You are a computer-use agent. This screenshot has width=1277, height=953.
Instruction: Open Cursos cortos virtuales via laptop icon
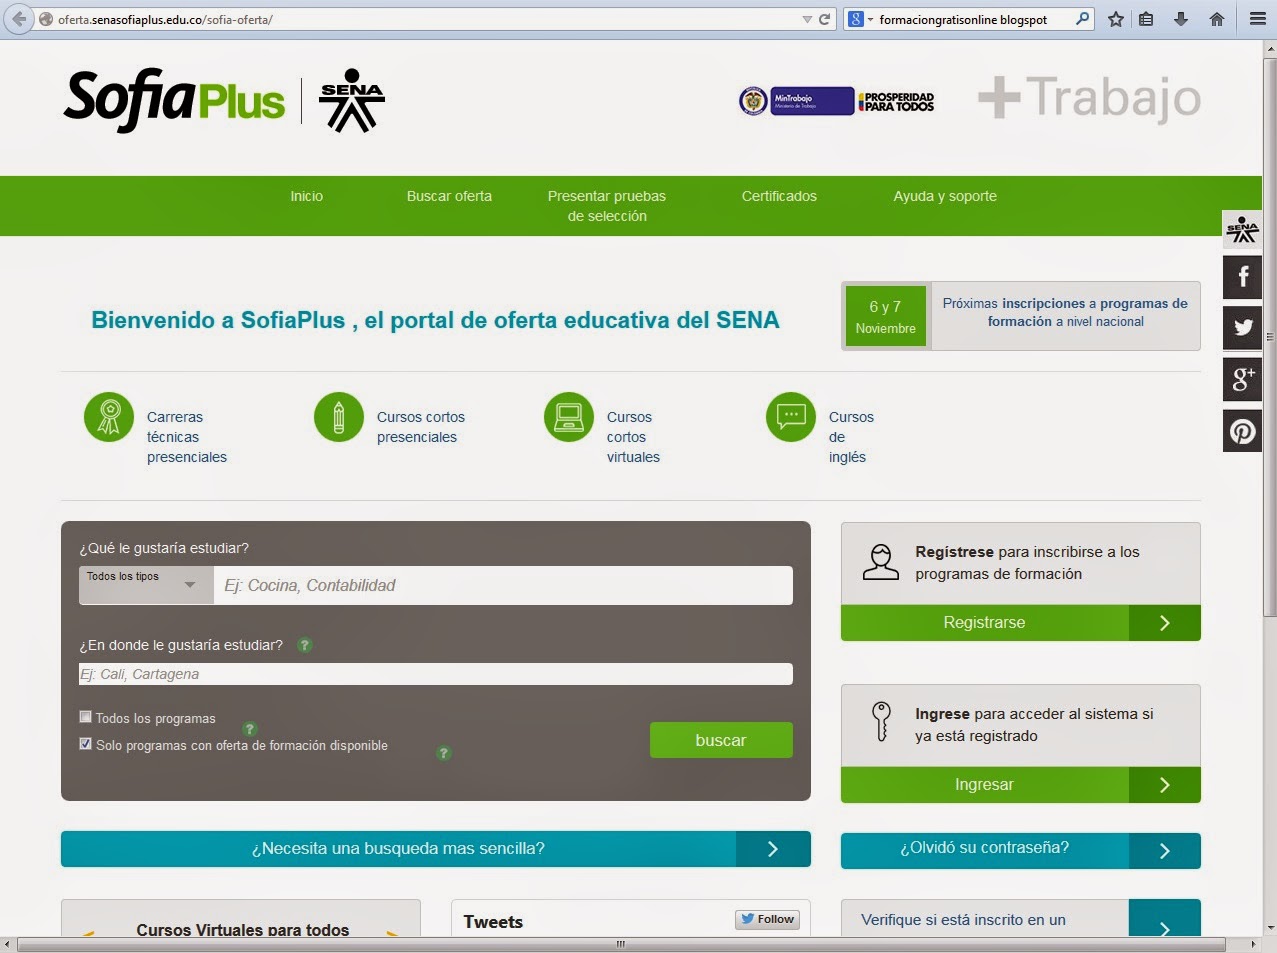(x=568, y=416)
